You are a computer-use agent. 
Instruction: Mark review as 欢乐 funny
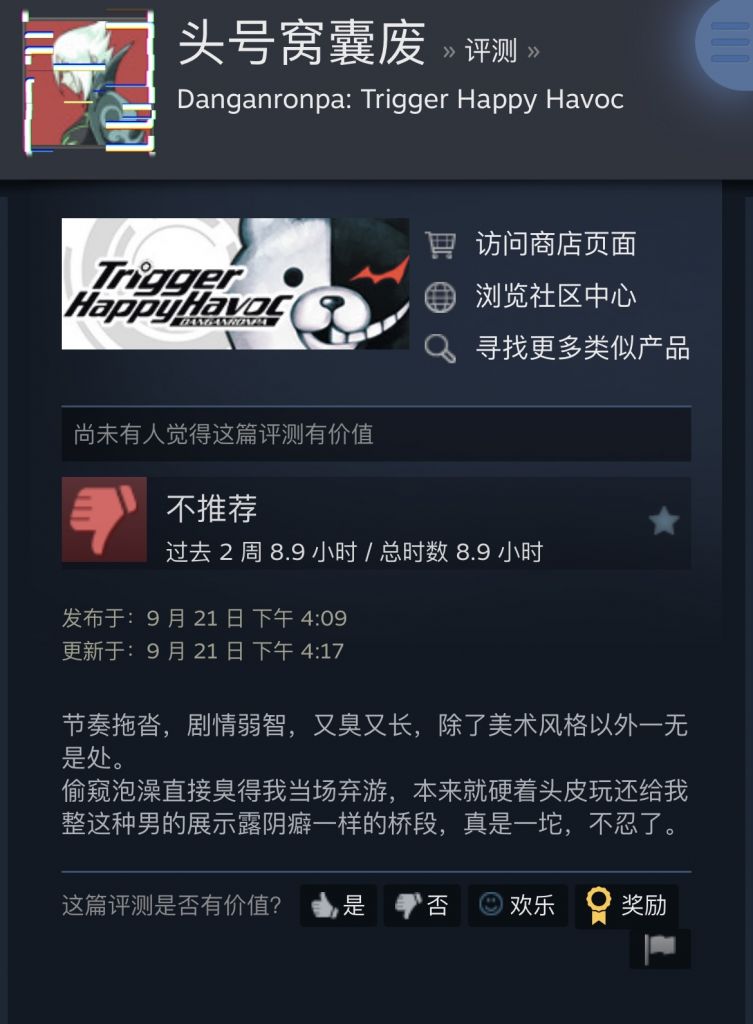pos(517,905)
